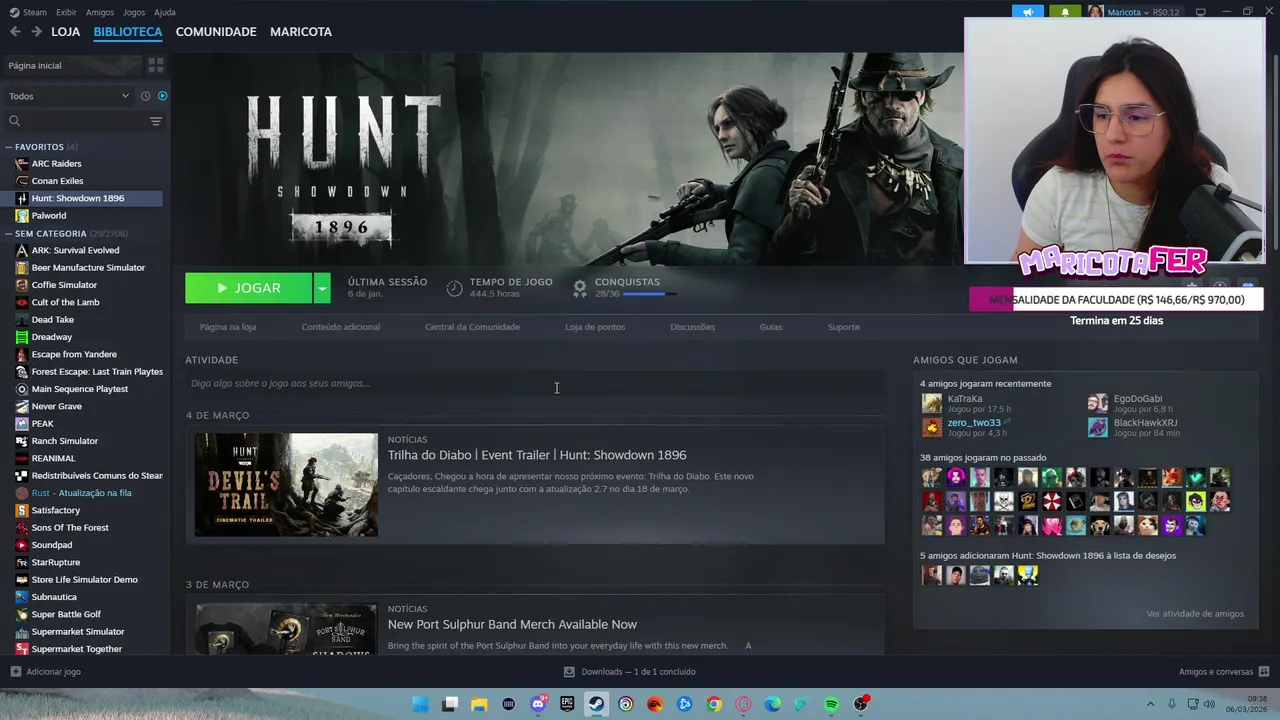Open the Steam menu
Image resolution: width=1280 pixels, height=720 pixels.
(x=29, y=12)
